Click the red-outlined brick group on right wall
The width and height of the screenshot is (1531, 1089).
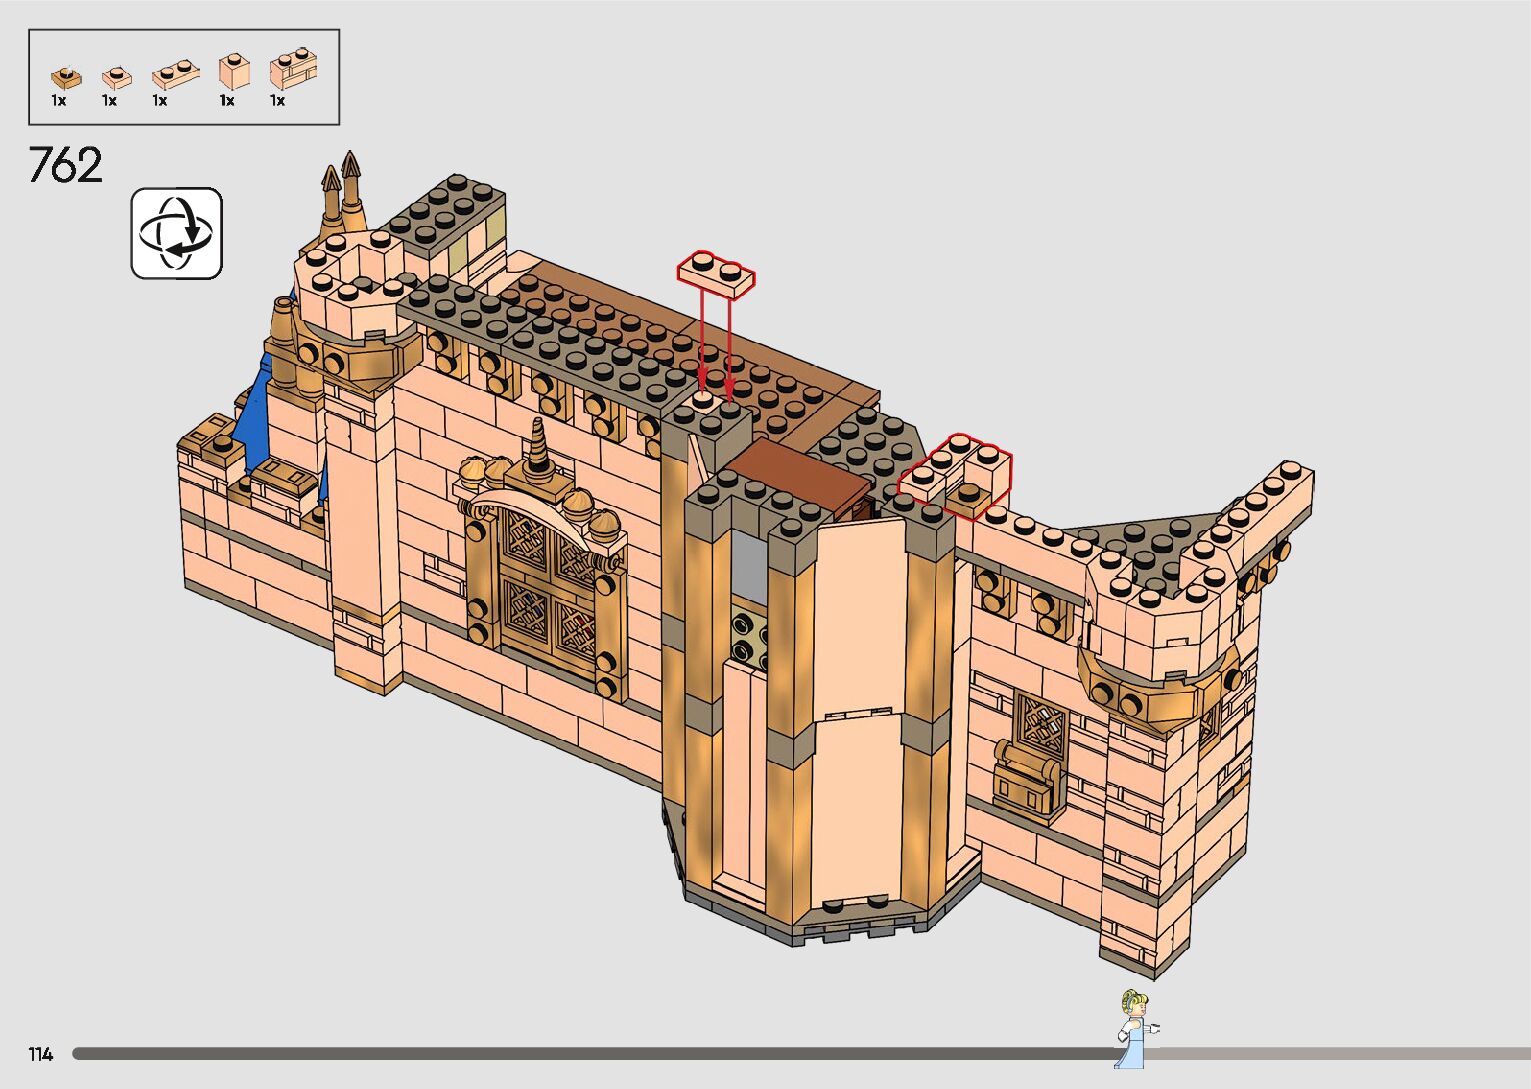tap(955, 476)
